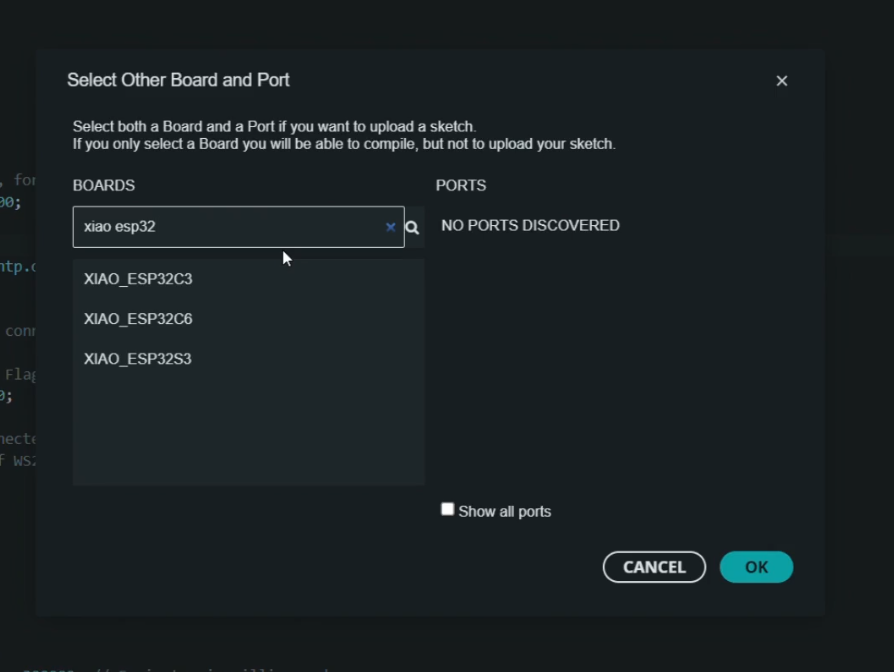Confirm selection with the OK button
894x672 pixels.
point(756,567)
